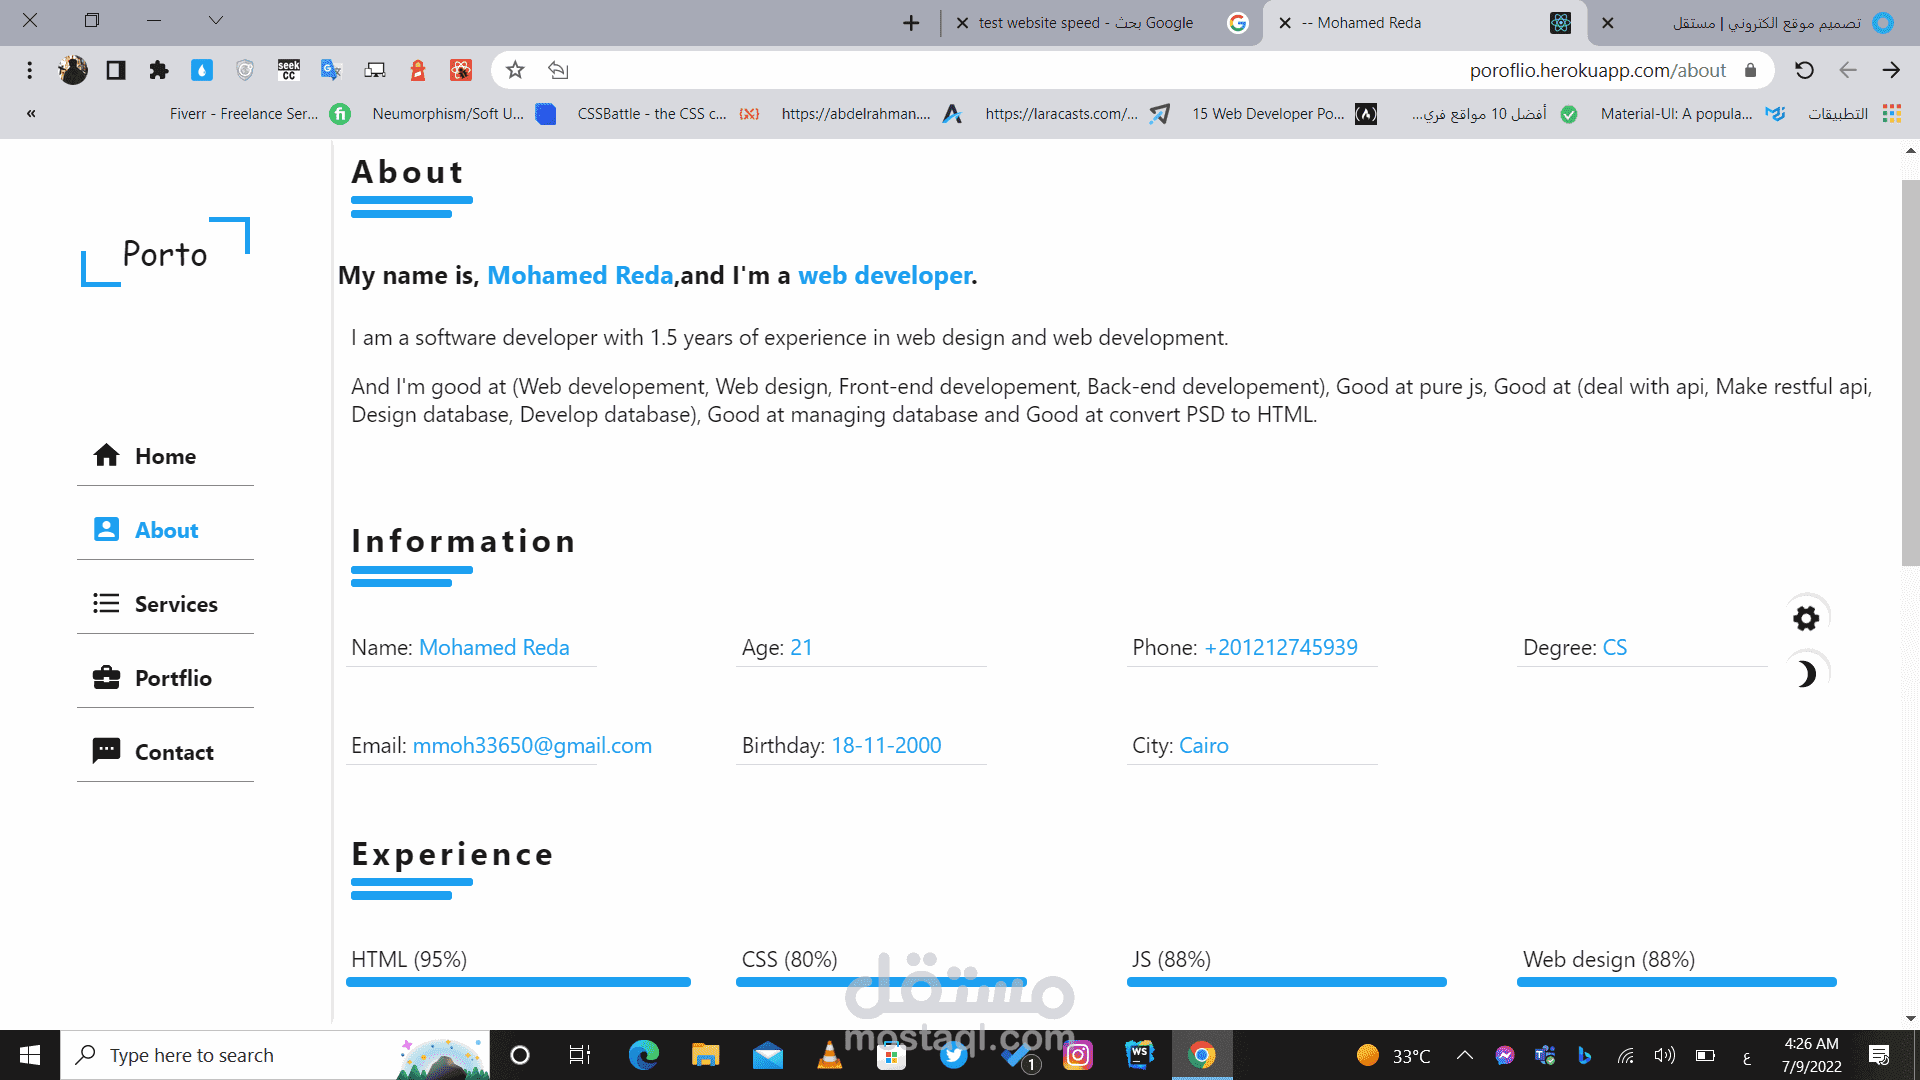Screen dimensions: 1920x1080
Task: Mute system volume from the tray
Action: [x=1664, y=1055]
